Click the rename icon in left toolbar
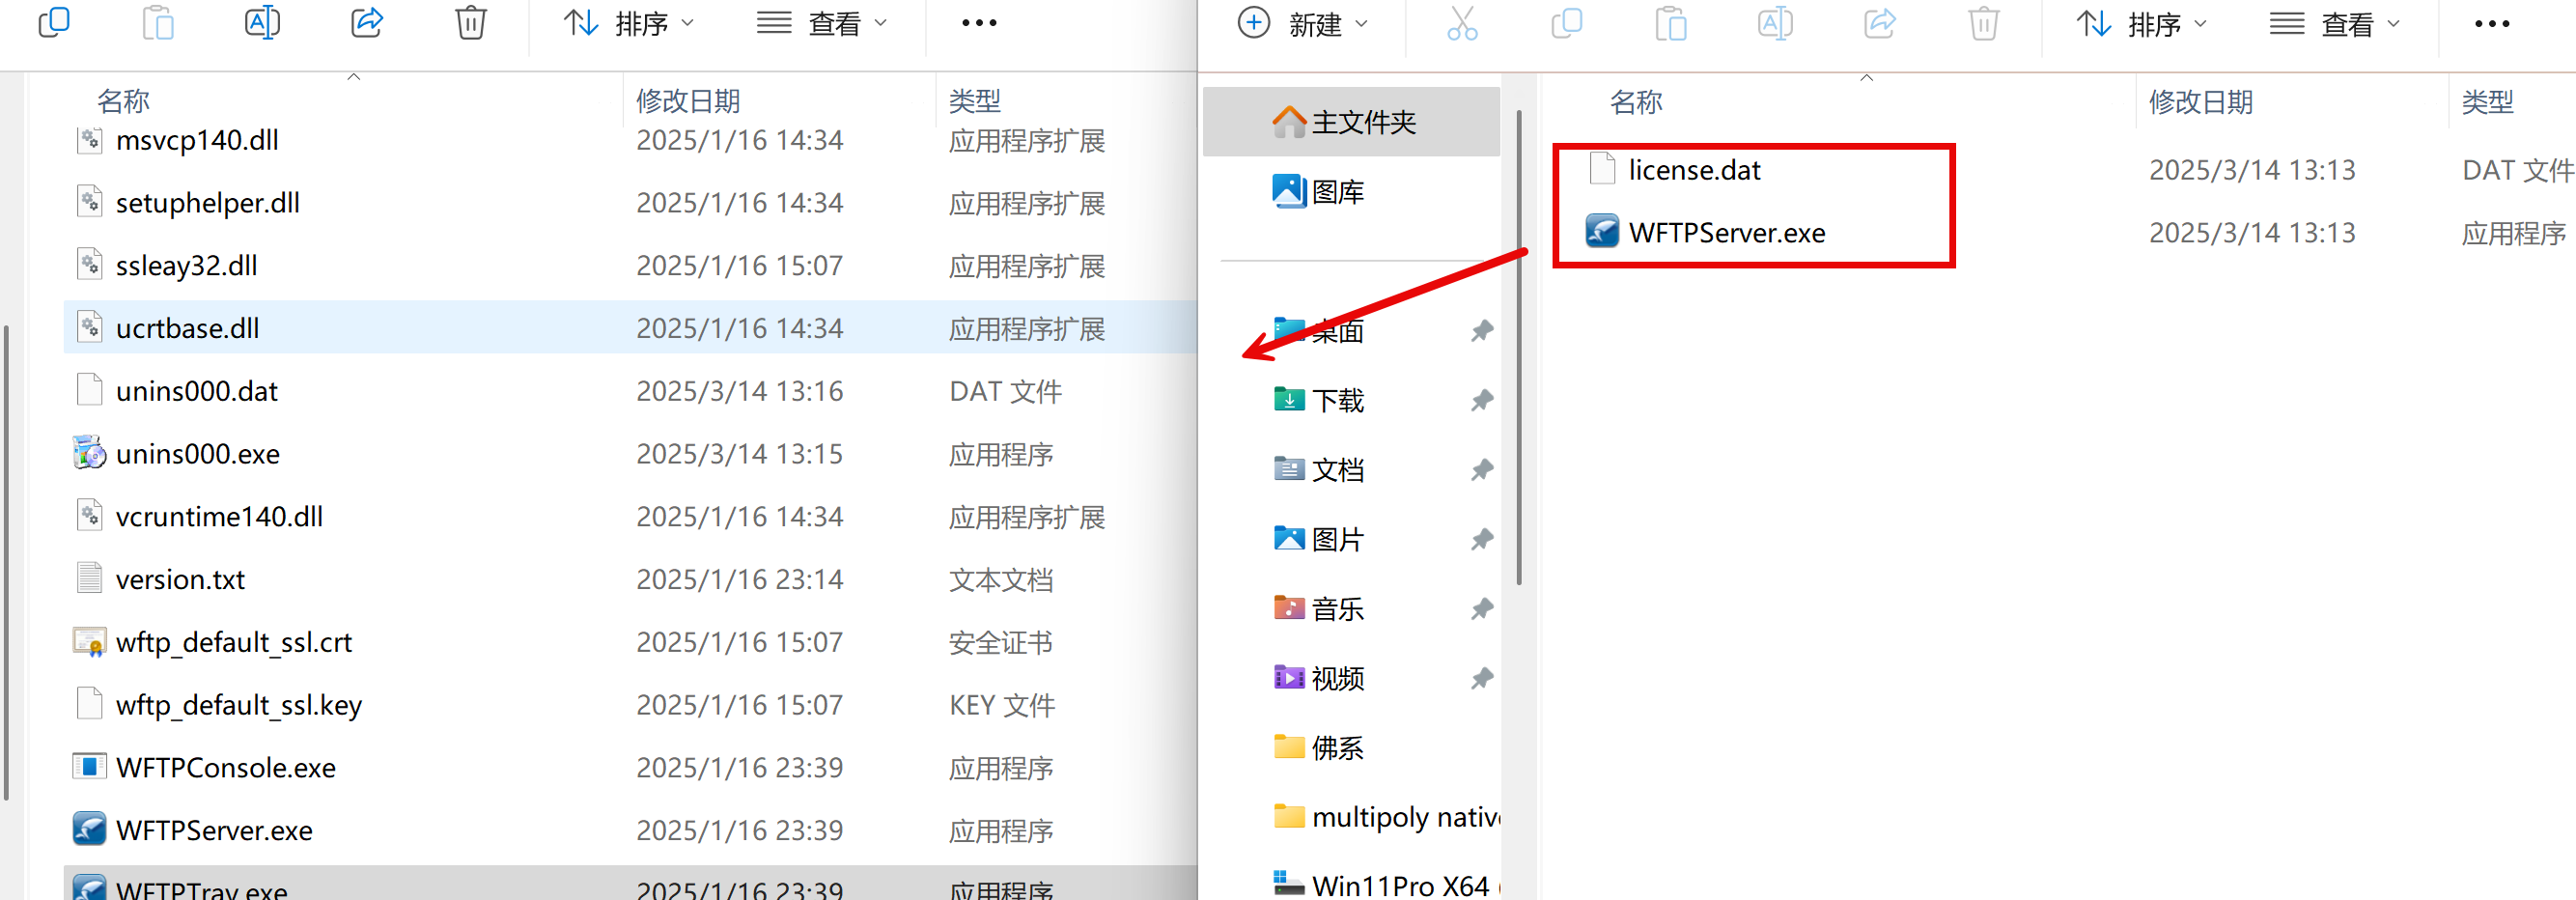This screenshot has height=900, width=2576. pyautogui.click(x=262, y=23)
